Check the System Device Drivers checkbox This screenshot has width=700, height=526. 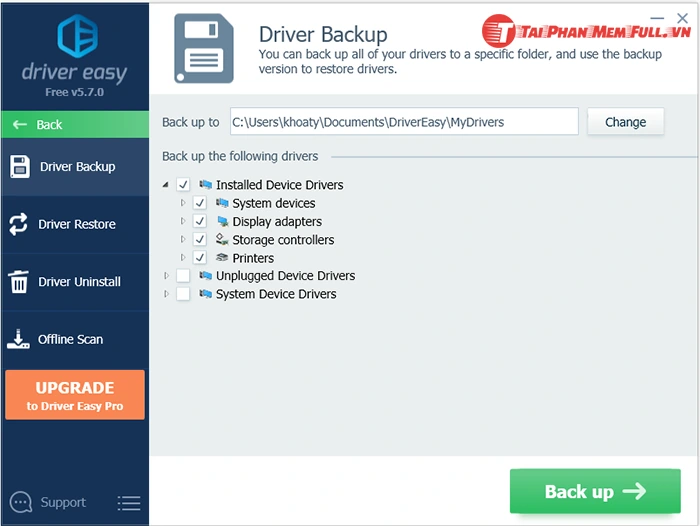183,294
